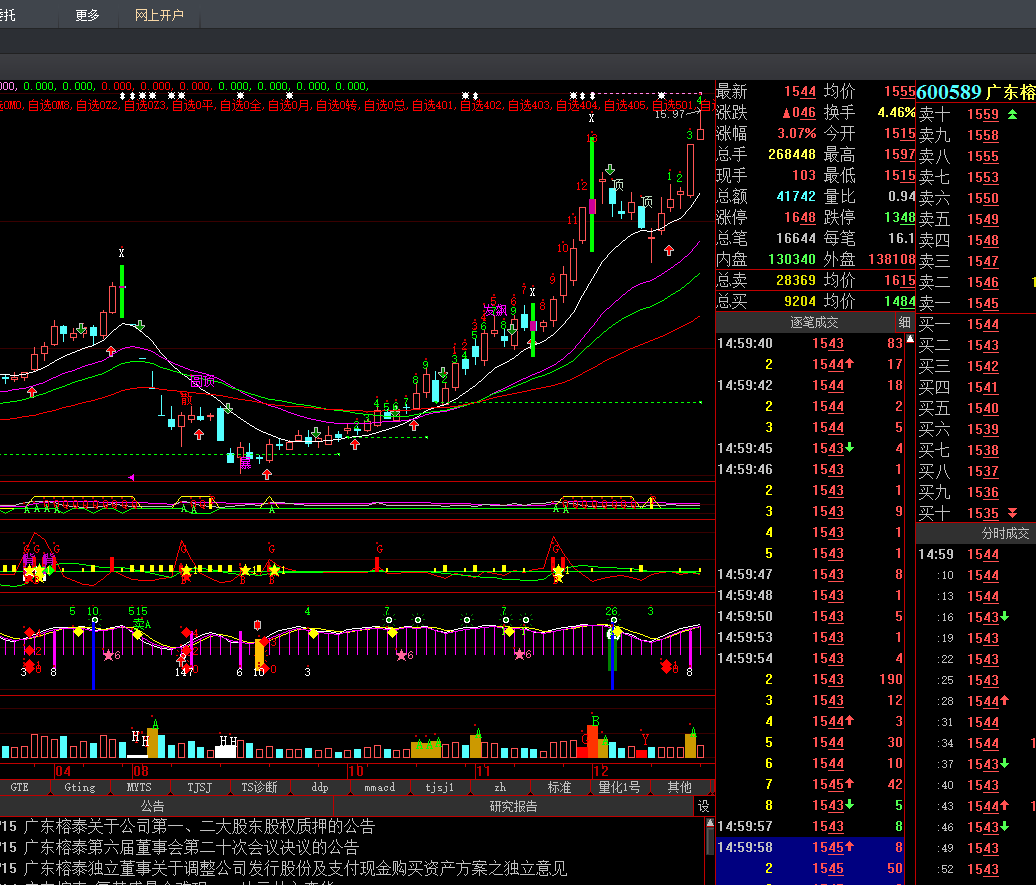Click the 总卖 28369 value
Viewport: 1036px width, 885px height.
pos(796,280)
